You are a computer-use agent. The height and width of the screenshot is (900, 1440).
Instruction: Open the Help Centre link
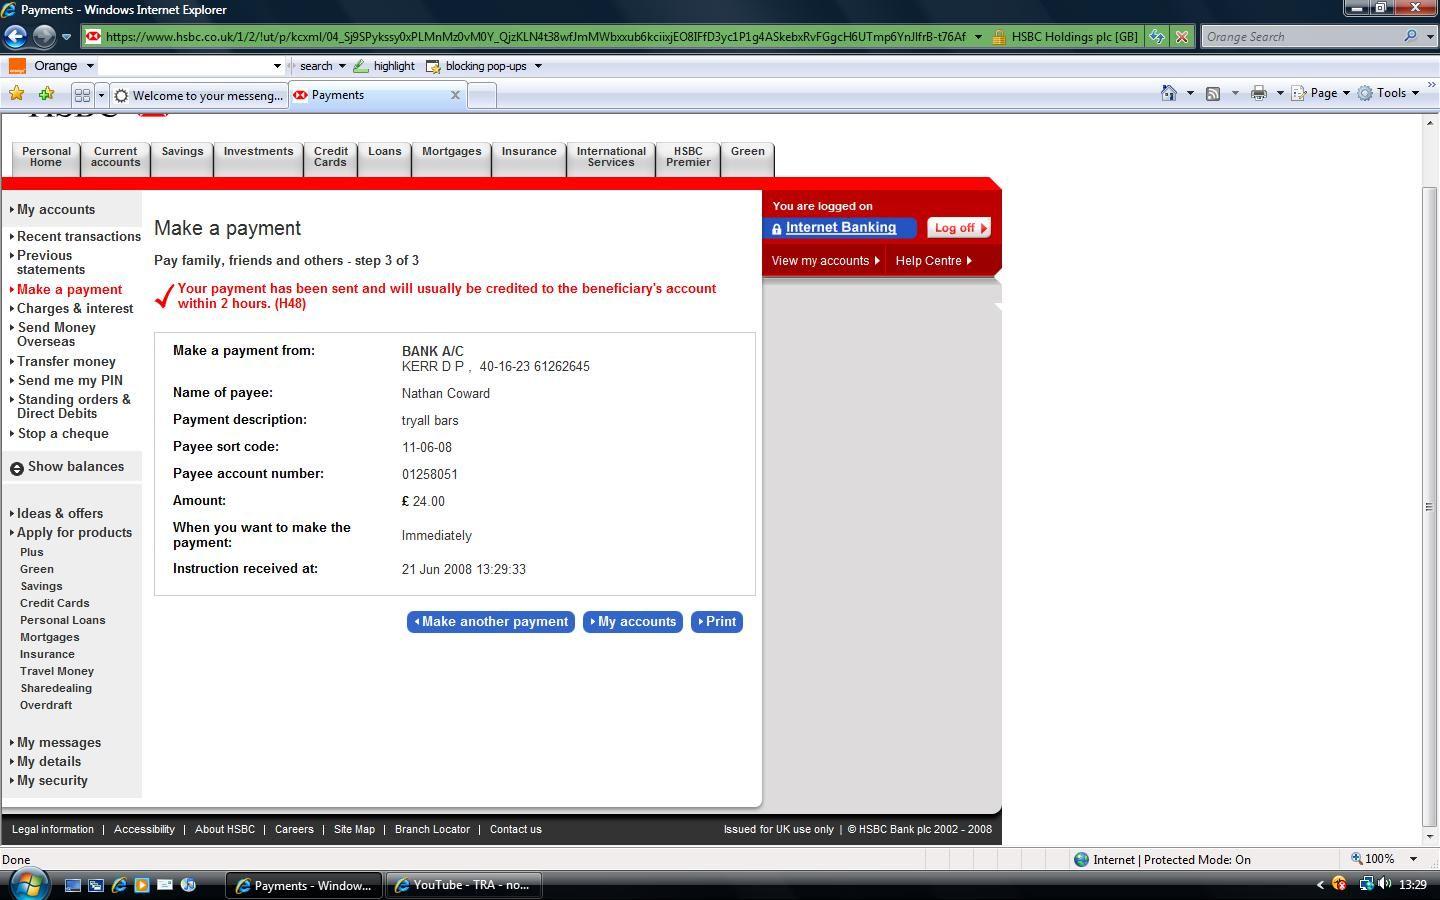coord(933,261)
